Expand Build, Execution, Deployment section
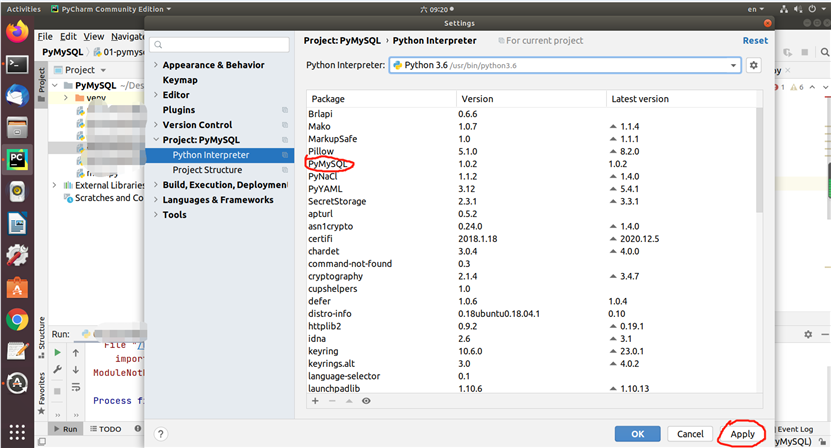This screenshot has width=831, height=448. pyautogui.click(x=155, y=185)
